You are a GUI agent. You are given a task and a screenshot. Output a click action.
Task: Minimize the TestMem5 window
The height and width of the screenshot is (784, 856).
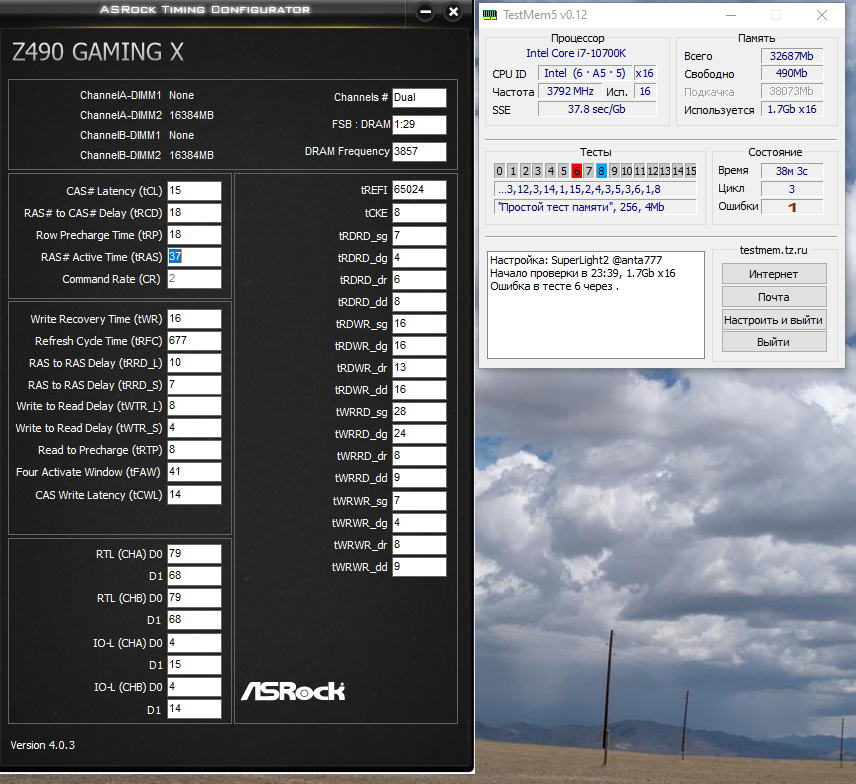point(730,15)
